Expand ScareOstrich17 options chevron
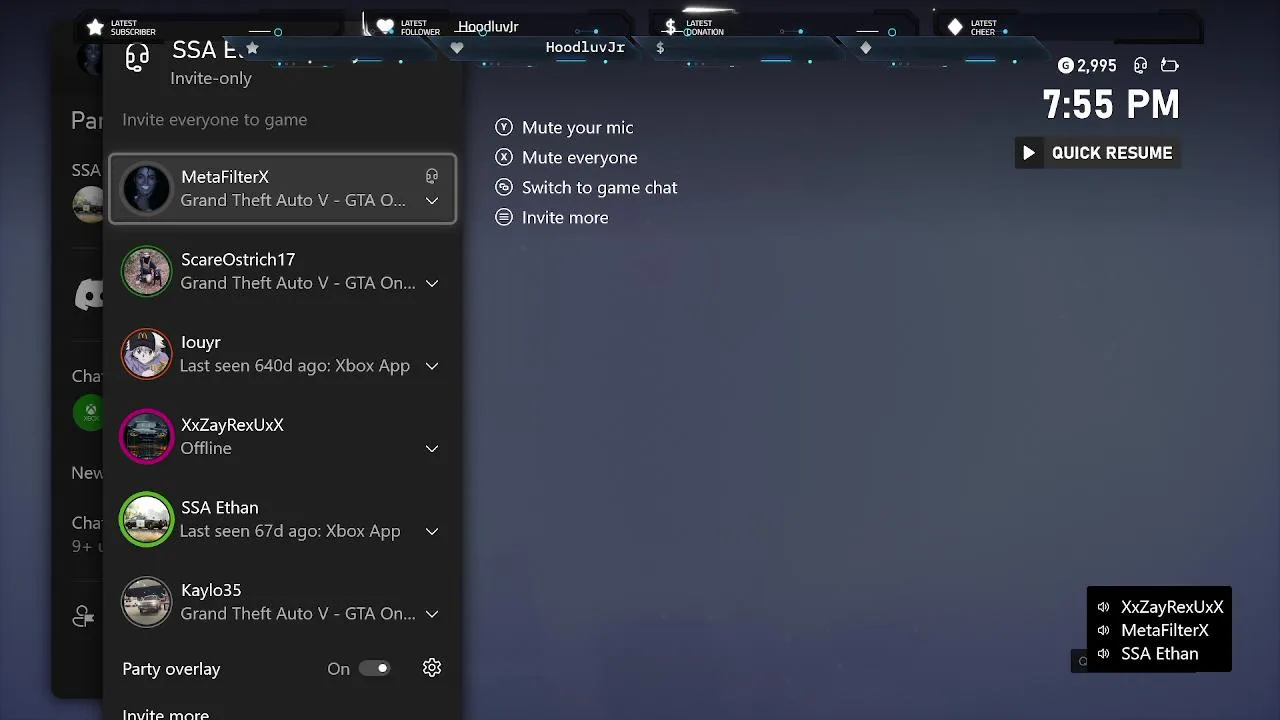This screenshot has height=720, width=1280. pos(432,284)
